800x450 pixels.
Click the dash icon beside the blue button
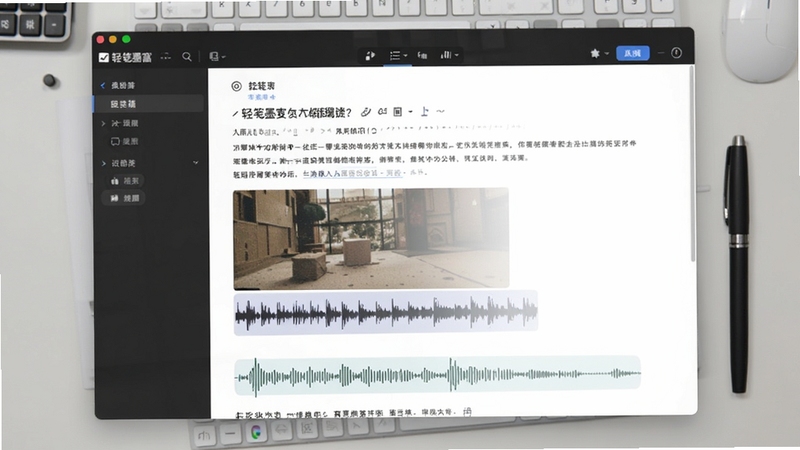tap(661, 53)
